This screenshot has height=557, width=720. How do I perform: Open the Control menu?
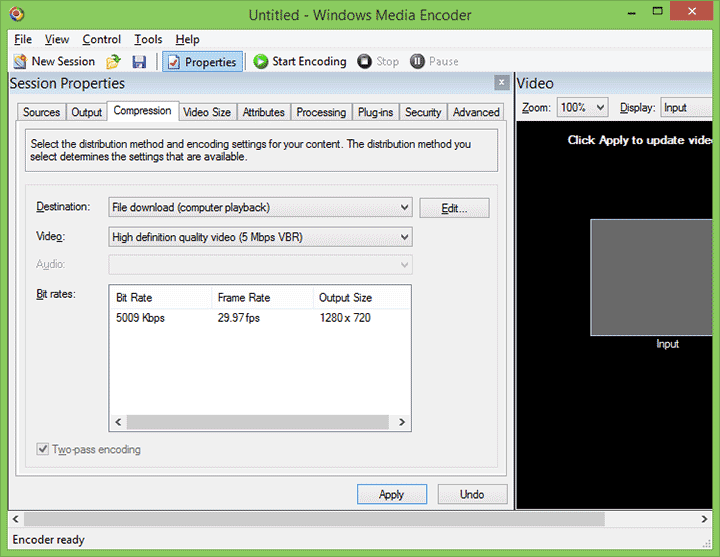click(x=101, y=39)
